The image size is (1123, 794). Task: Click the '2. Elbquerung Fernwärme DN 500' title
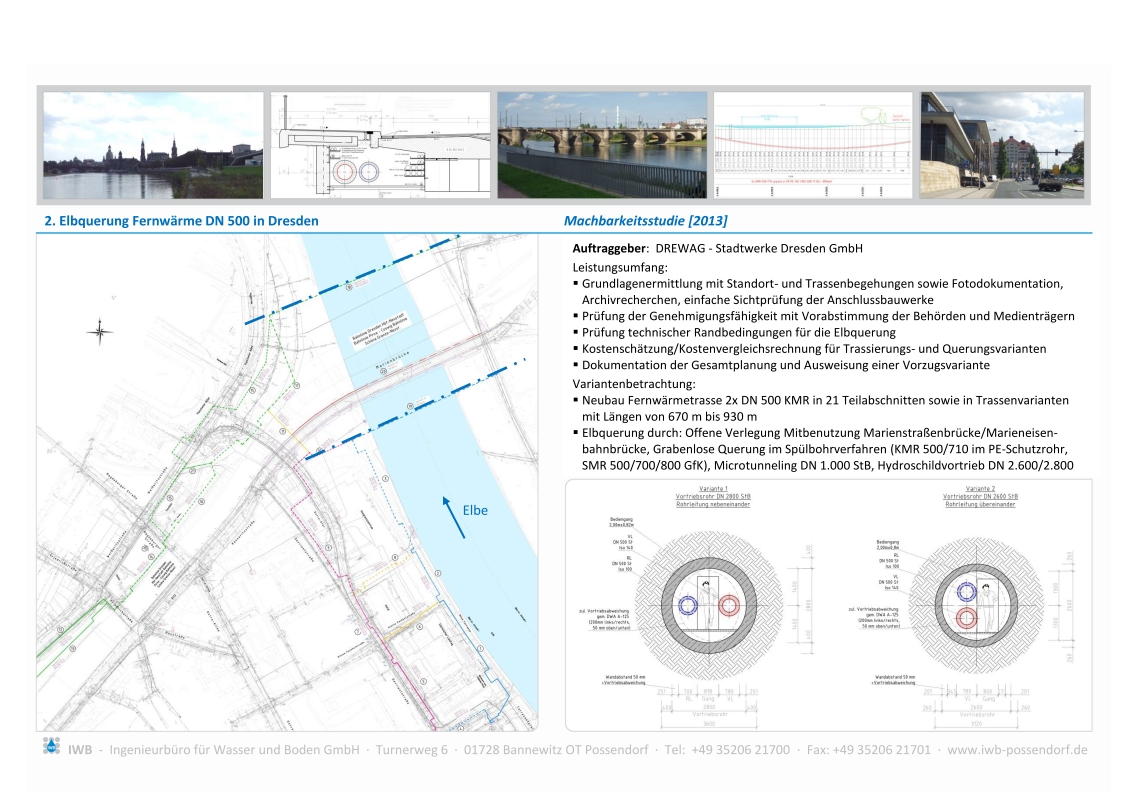(x=181, y=221)
